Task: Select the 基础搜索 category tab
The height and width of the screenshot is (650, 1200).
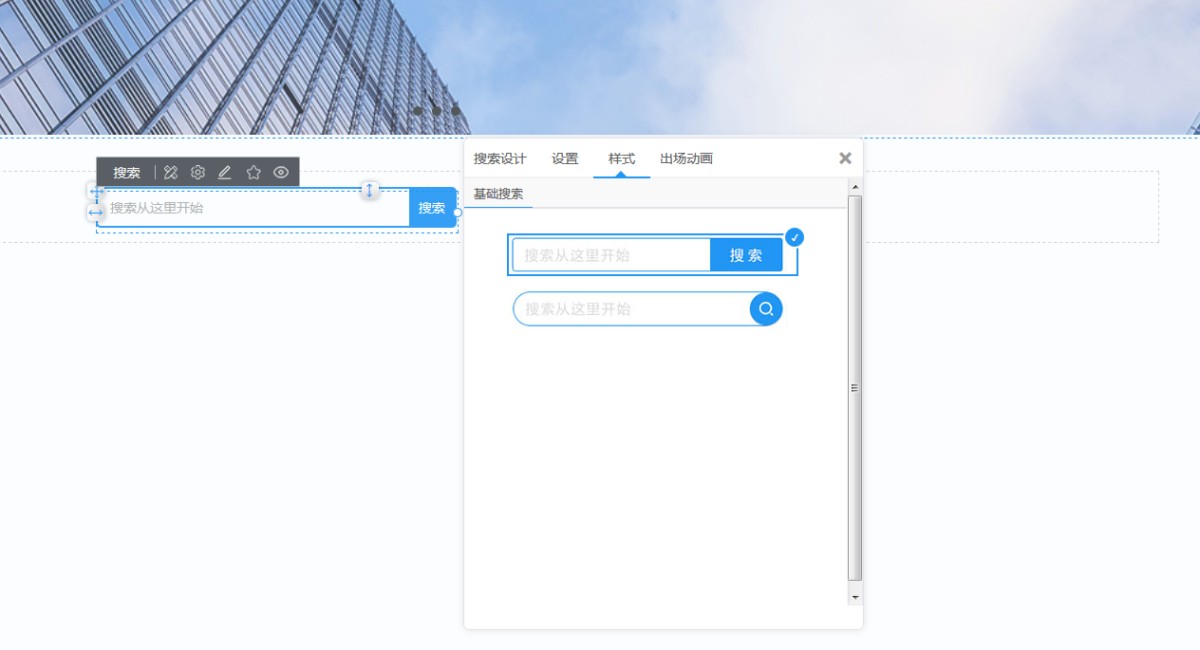Action: pyautogui.click(x=498, y=194)
